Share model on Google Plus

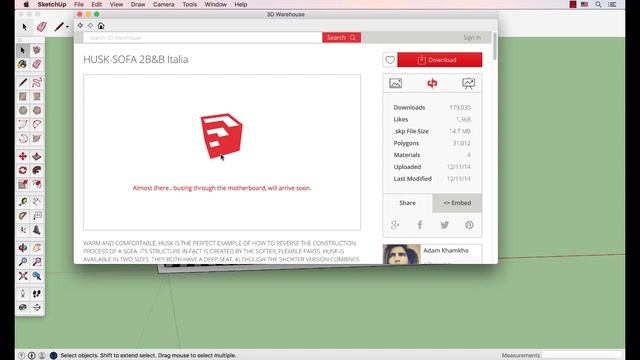(395, 225)
